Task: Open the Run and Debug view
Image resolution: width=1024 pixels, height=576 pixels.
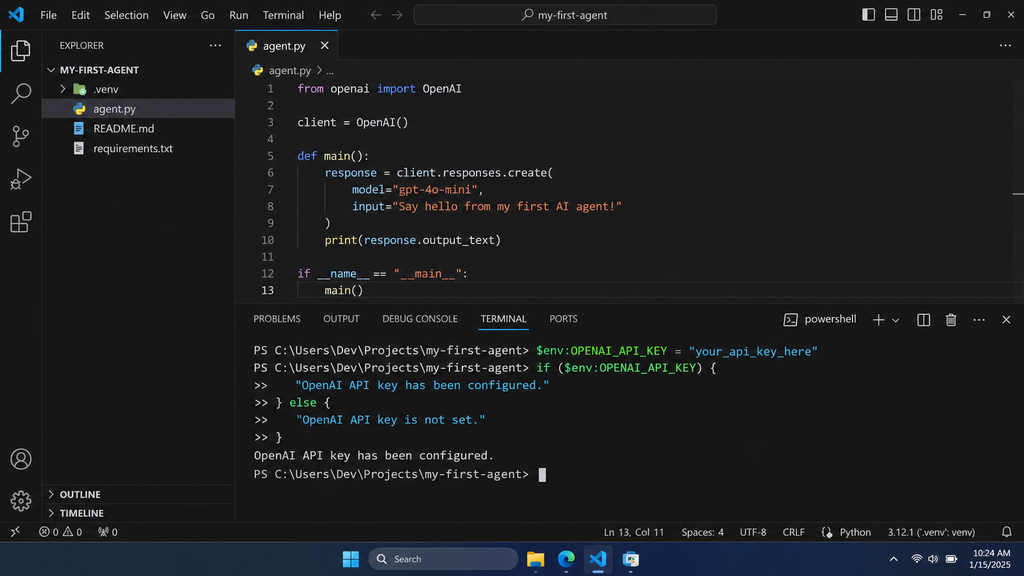Action: 20,179
